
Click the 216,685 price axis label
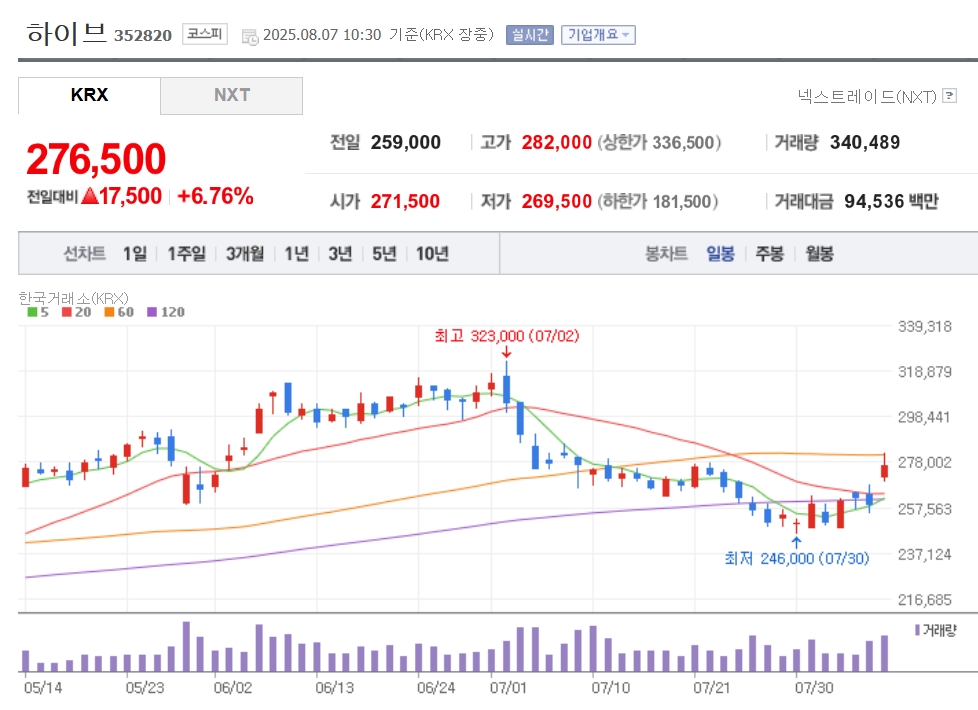[x=924, y=600]
